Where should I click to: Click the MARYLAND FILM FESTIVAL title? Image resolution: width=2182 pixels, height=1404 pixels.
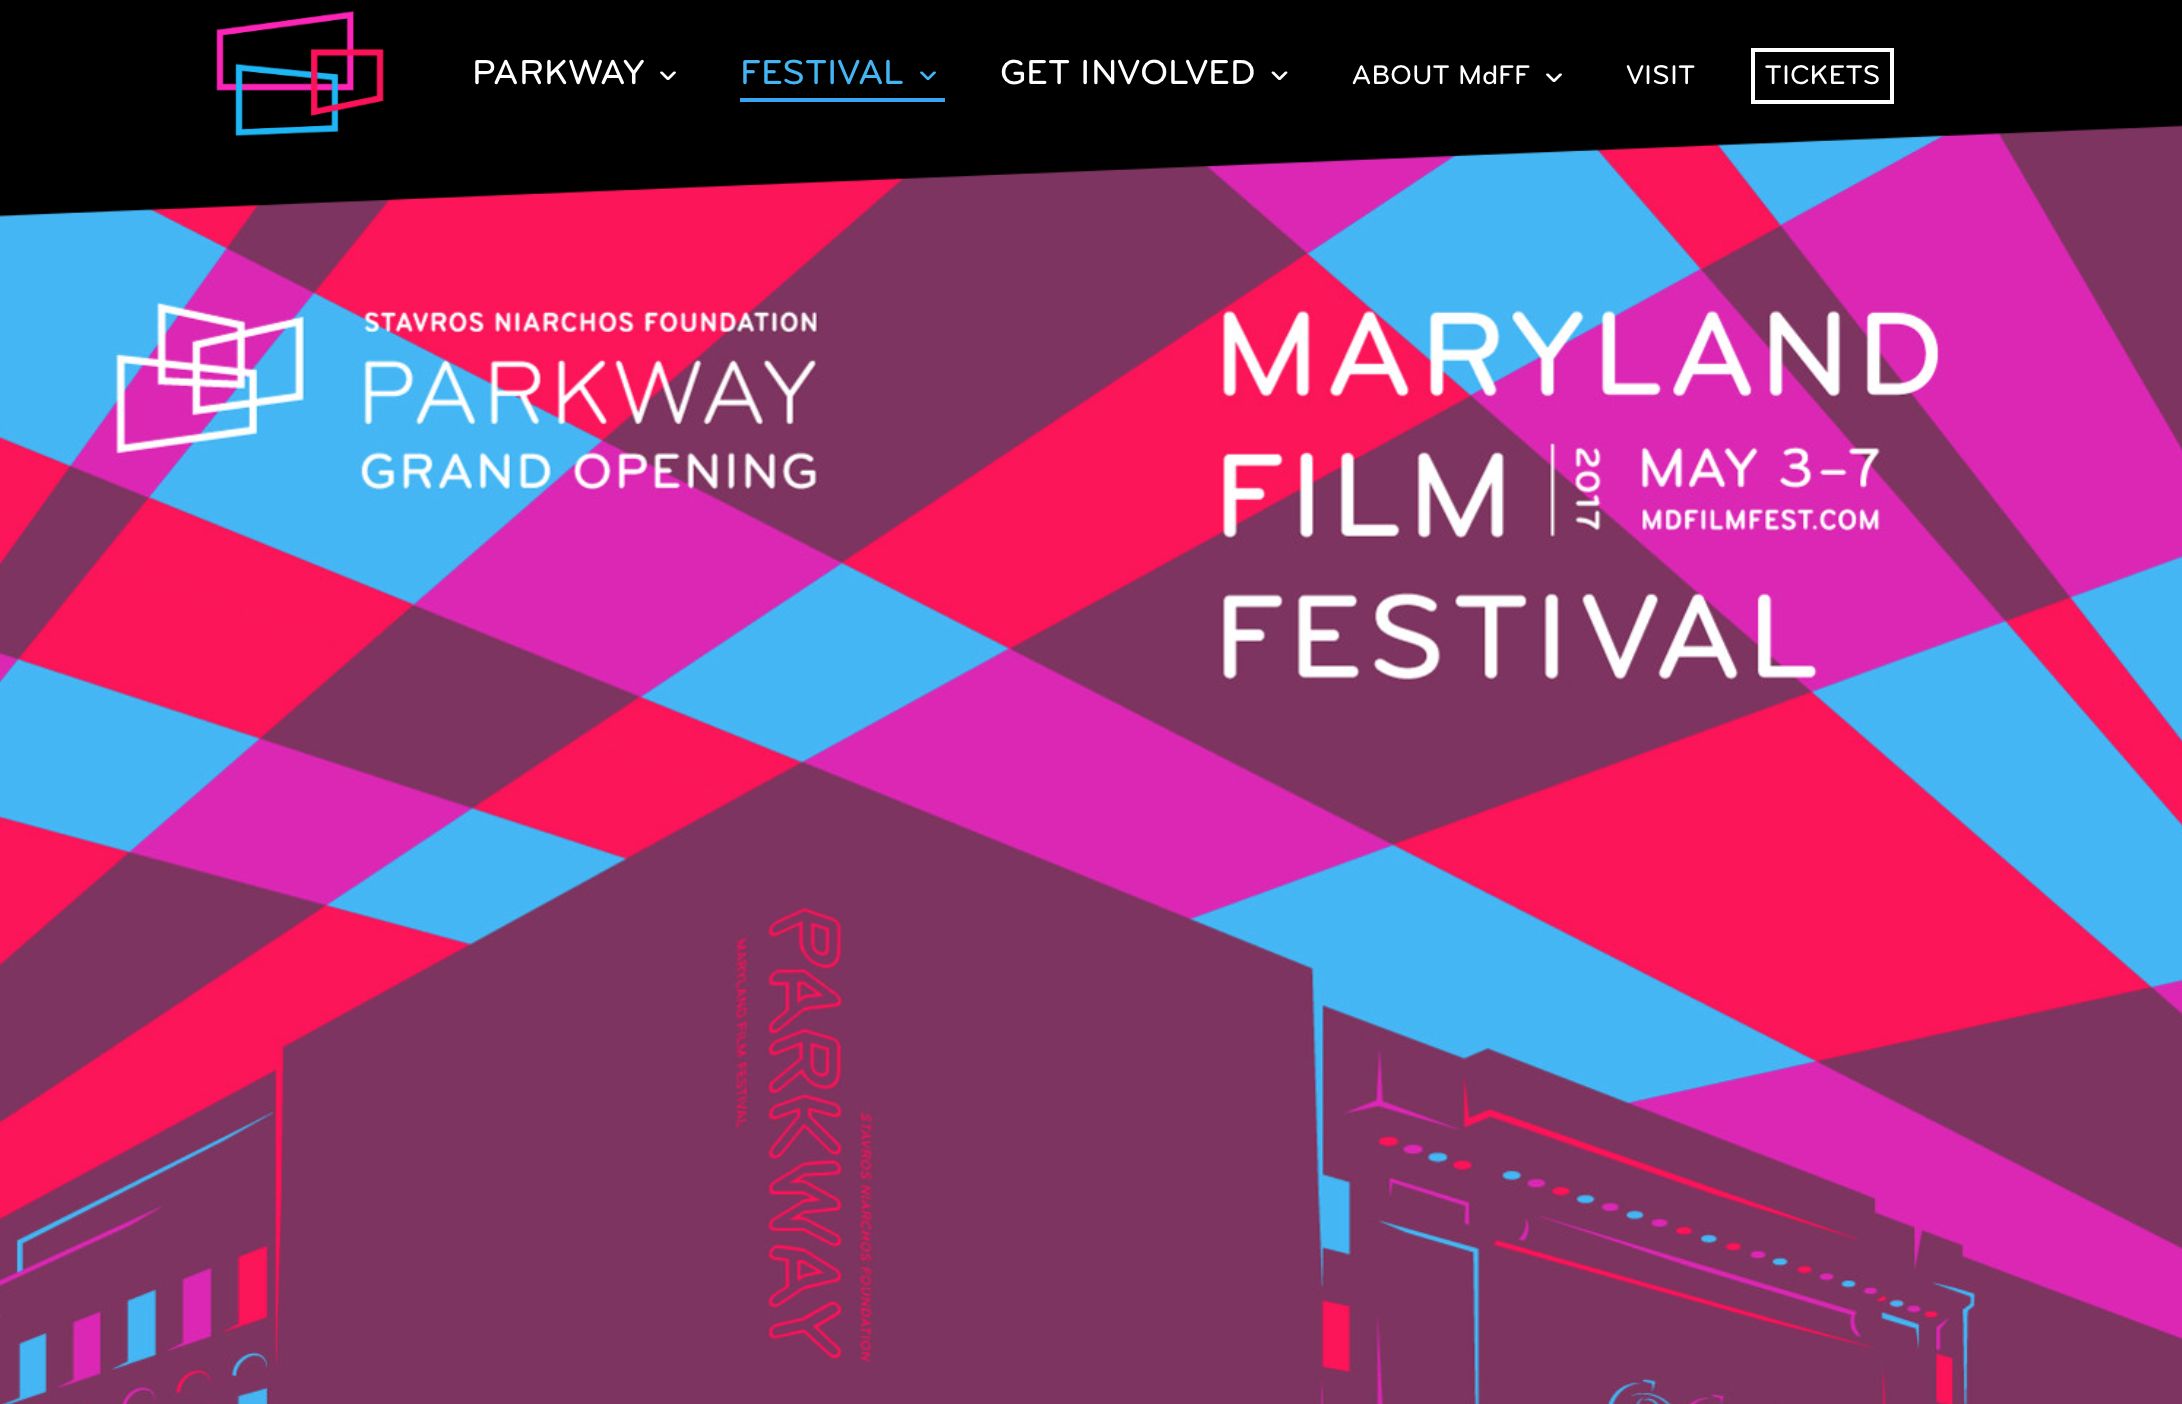1580,494
